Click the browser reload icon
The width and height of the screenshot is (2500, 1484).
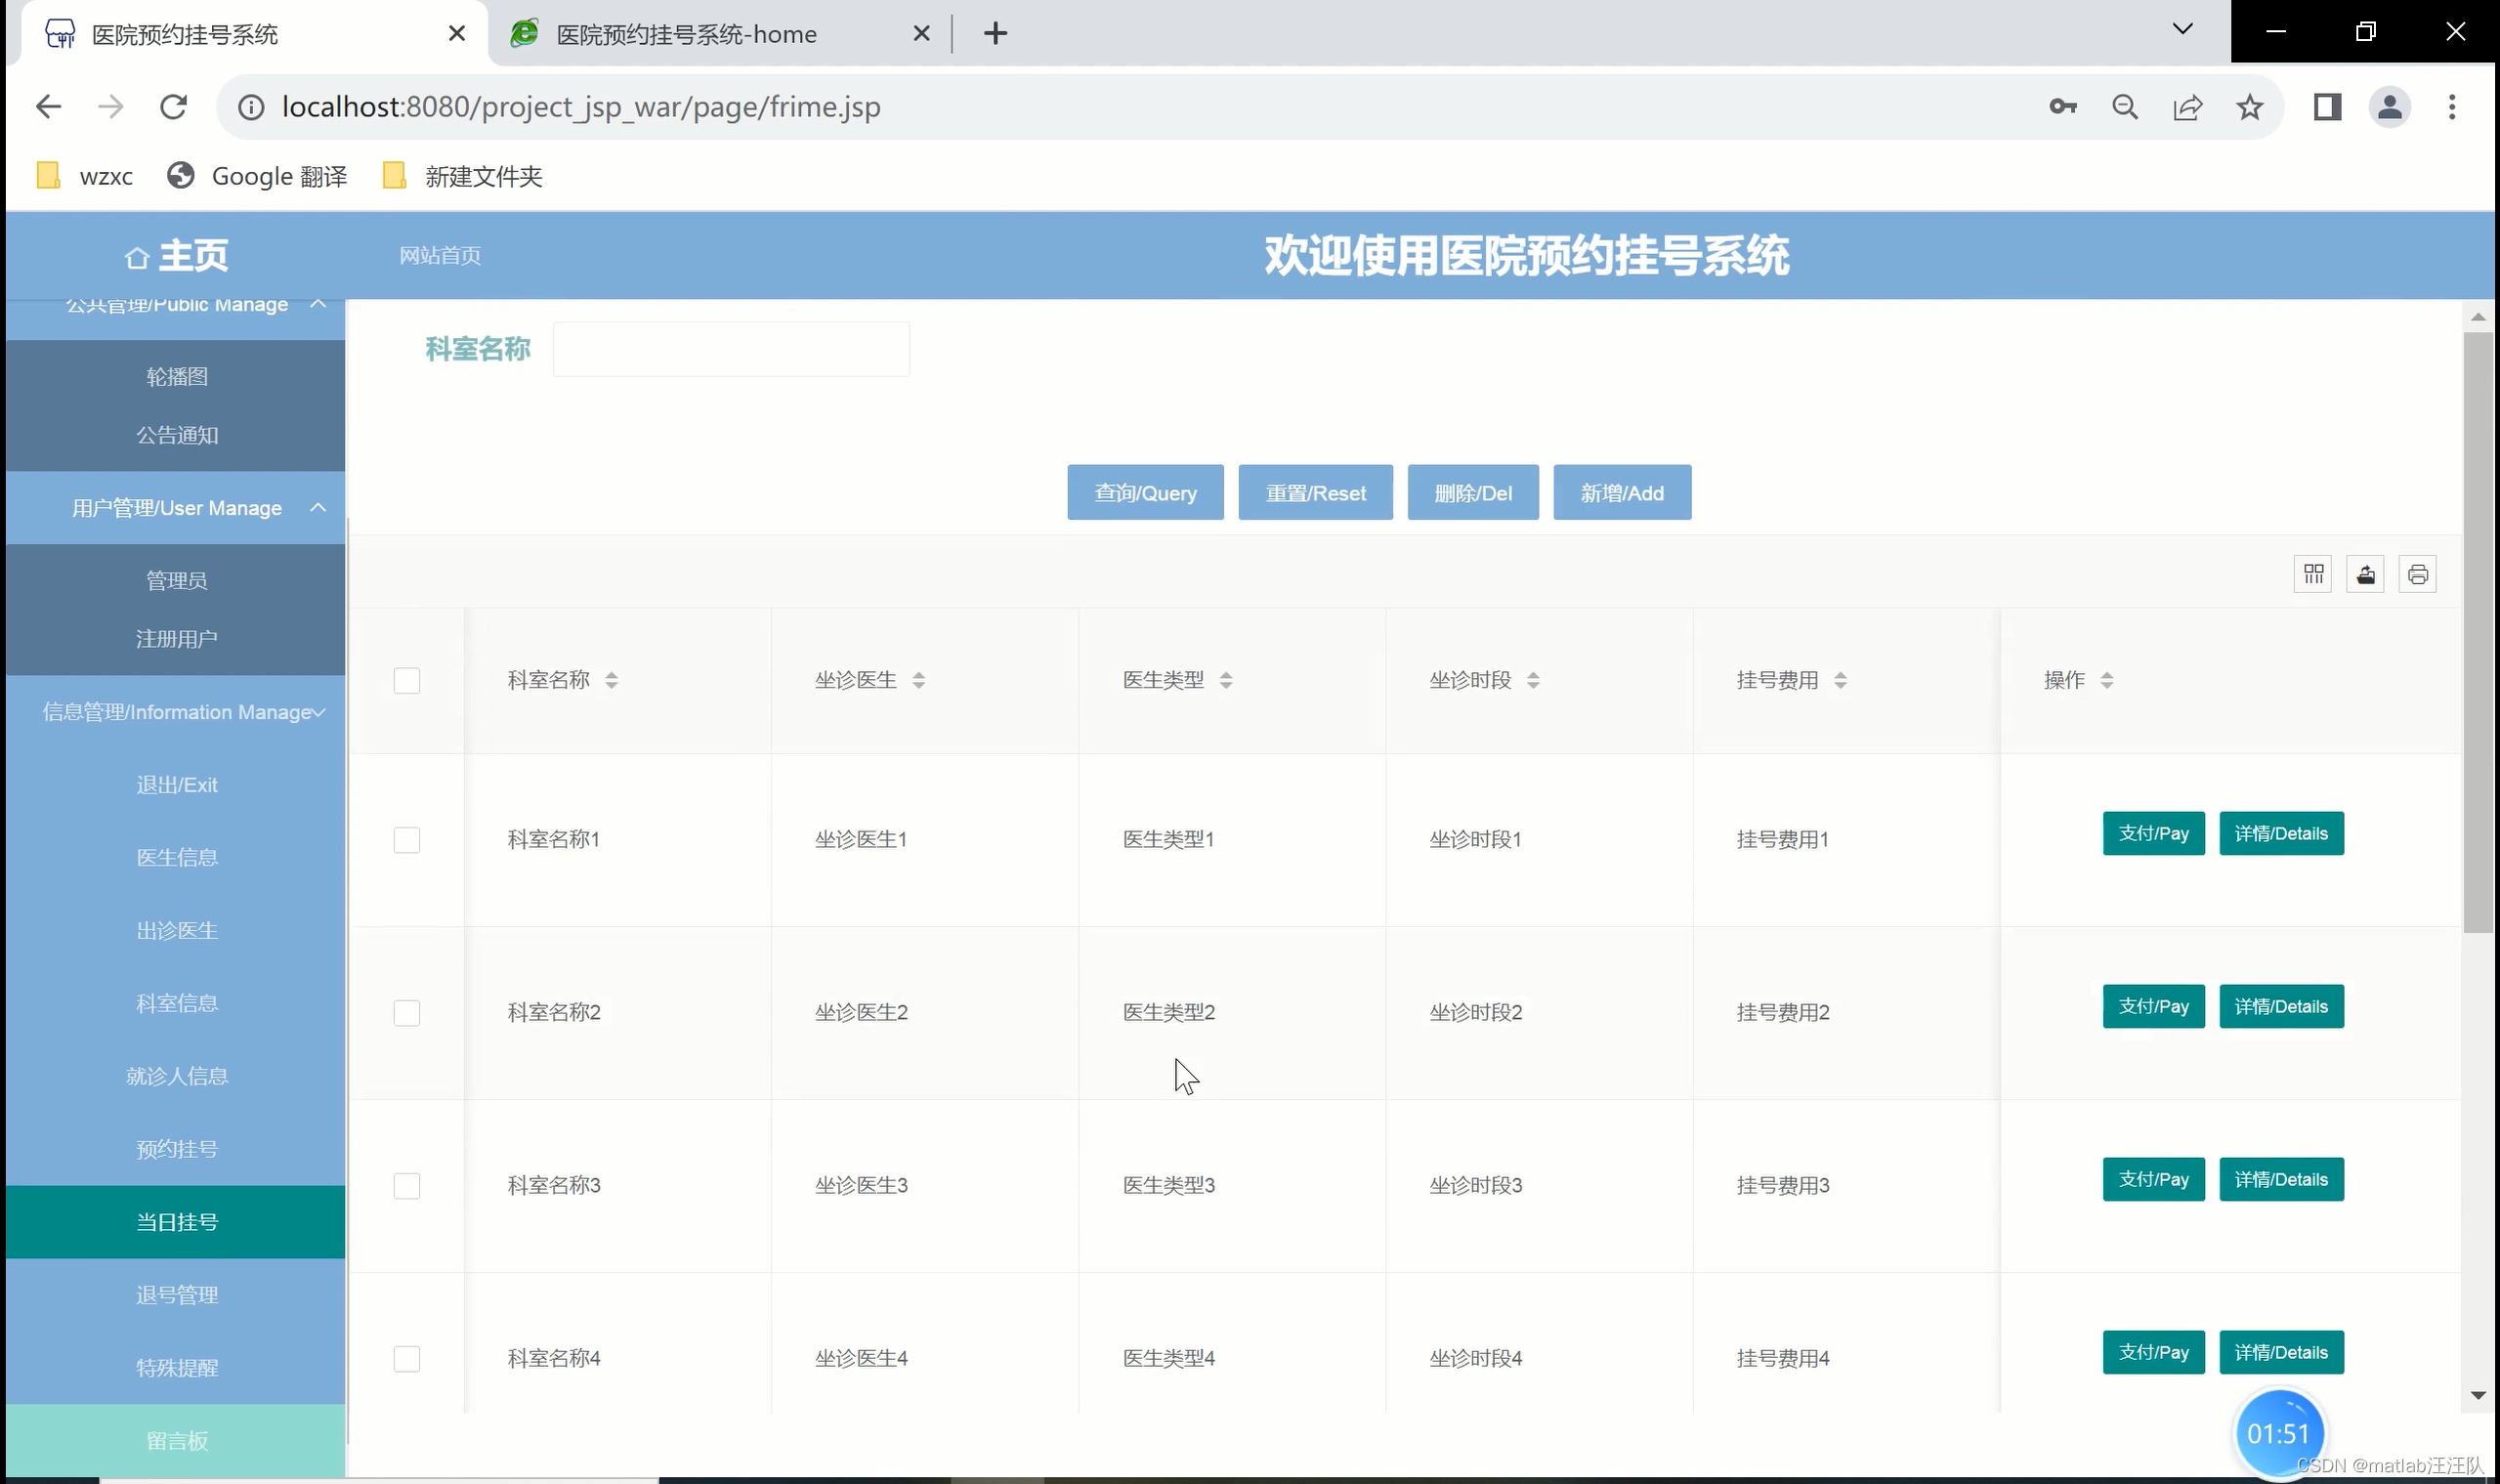174,107
